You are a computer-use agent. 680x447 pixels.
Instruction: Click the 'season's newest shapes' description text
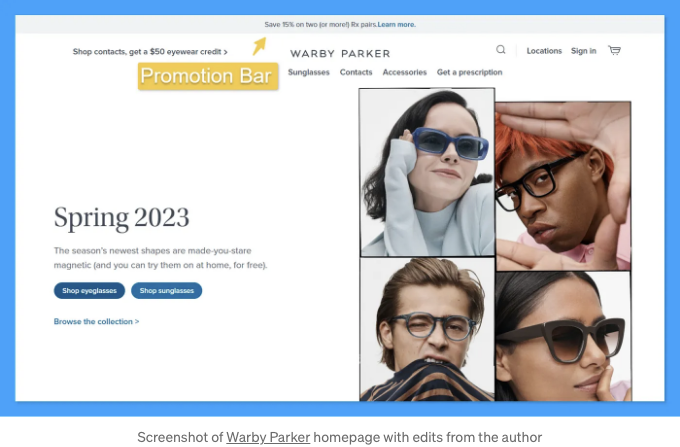(160, 258)
